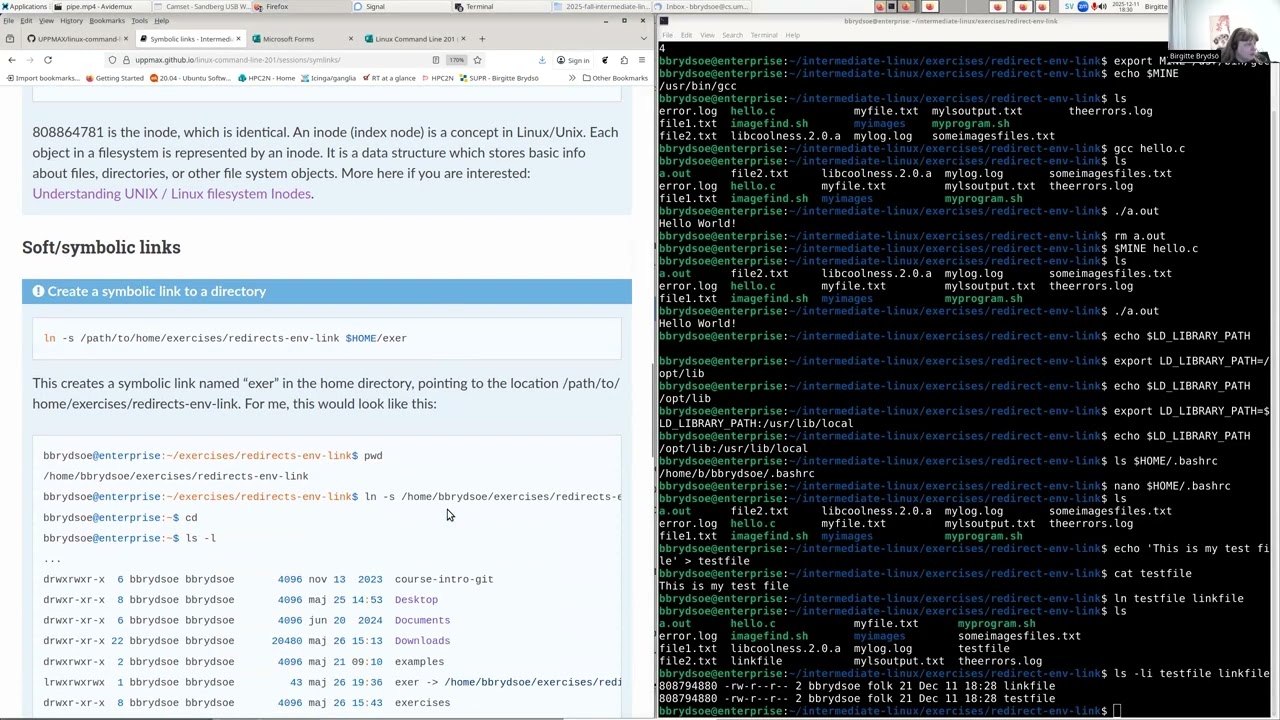
Task: Click the Soft/symbolic links heading
Action: click(x=101, y=247)
